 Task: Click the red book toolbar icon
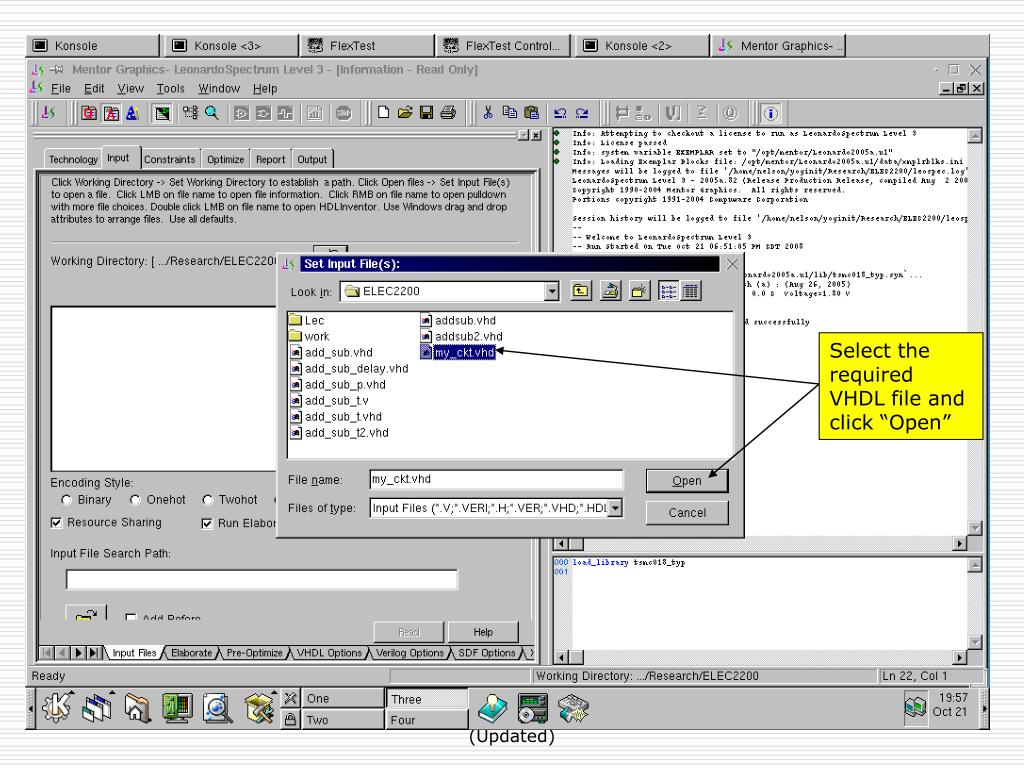[x=89, y=113]
